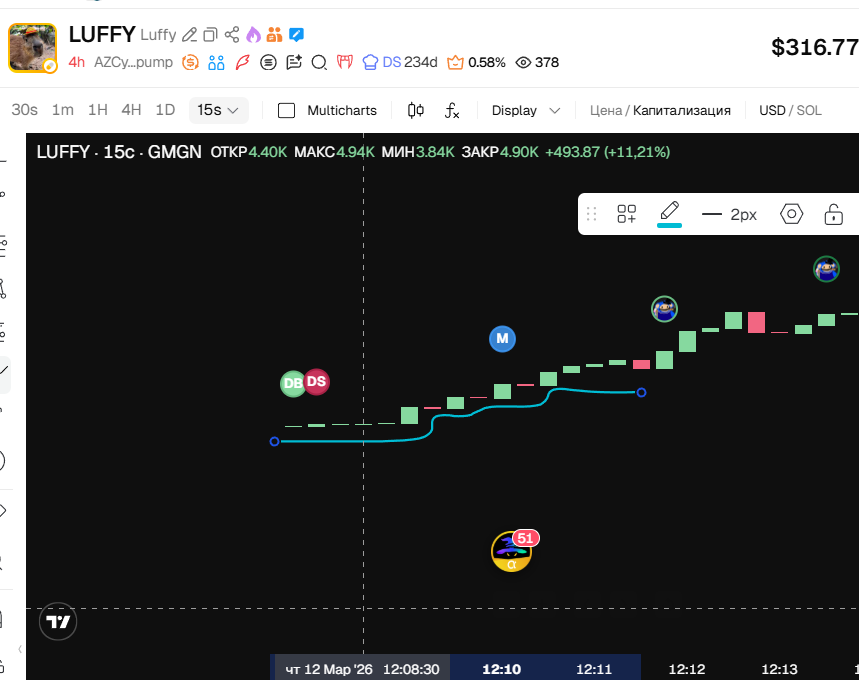Switch chart to Цена mode
859x680 pixels.
(606, 111)
